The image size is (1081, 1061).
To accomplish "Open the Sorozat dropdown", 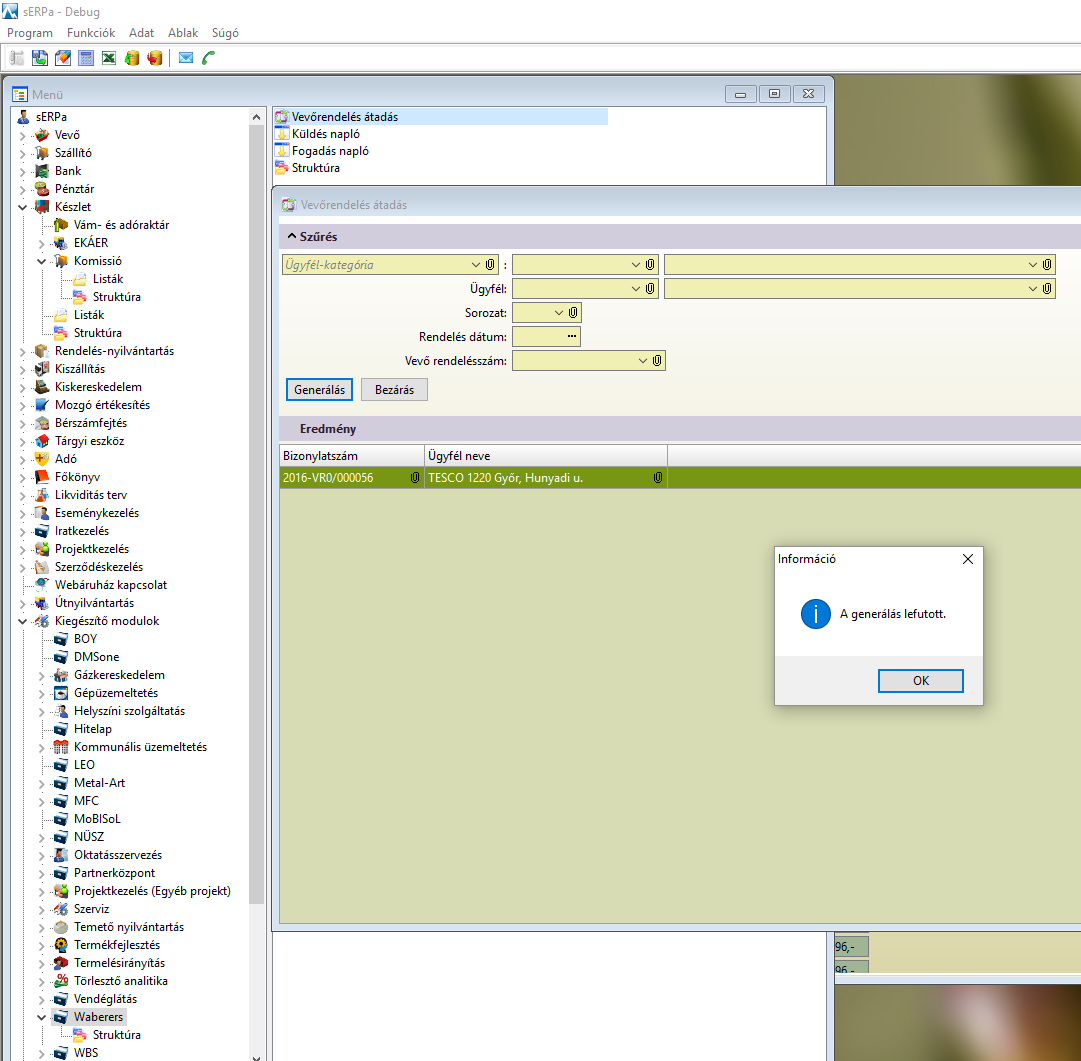I will 559,313.
